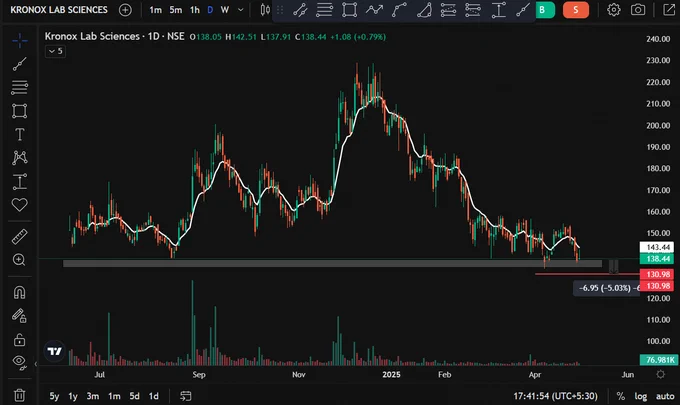The width and height of the screenshot is (680, 405).
Task: Switch to 1m timeframe in top bar
Action: pyautogui.click(x=155, y=10)
